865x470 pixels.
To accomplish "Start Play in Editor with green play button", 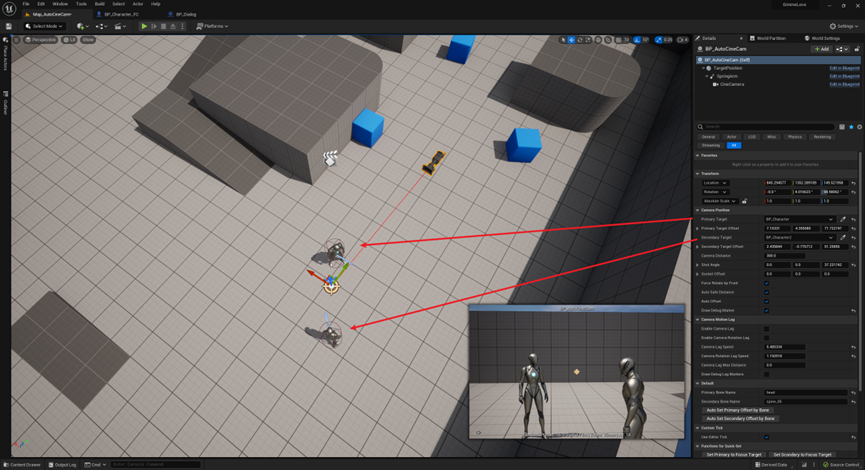I will pyautogui.click(x=144, y=26).
